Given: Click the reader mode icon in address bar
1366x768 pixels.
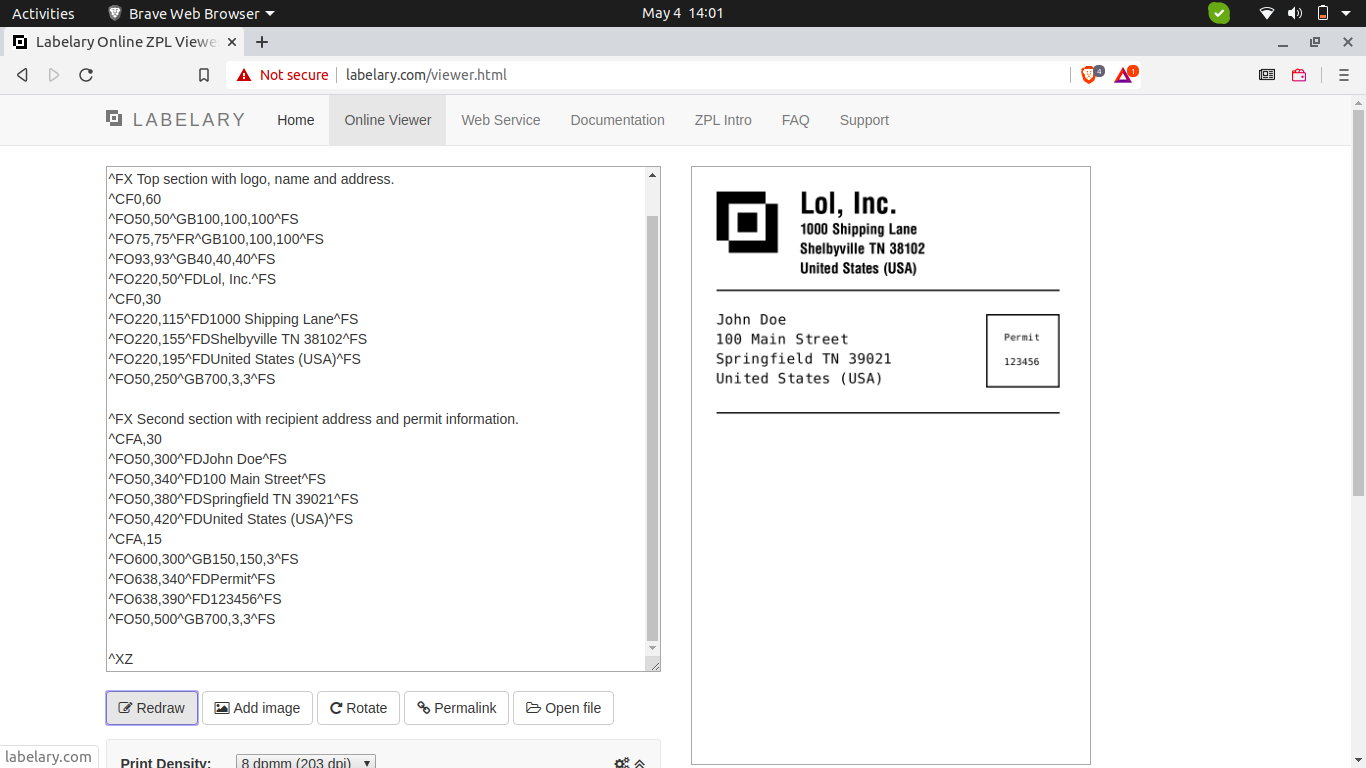Looking at the screenshot, I should pos(1266,74).
